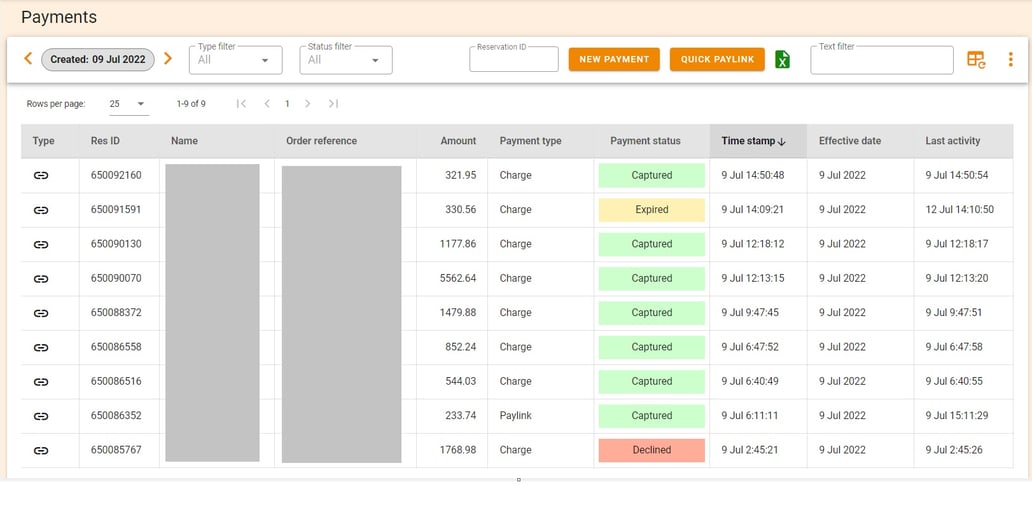Click link icon for reservation 650092160

(41, 175)
